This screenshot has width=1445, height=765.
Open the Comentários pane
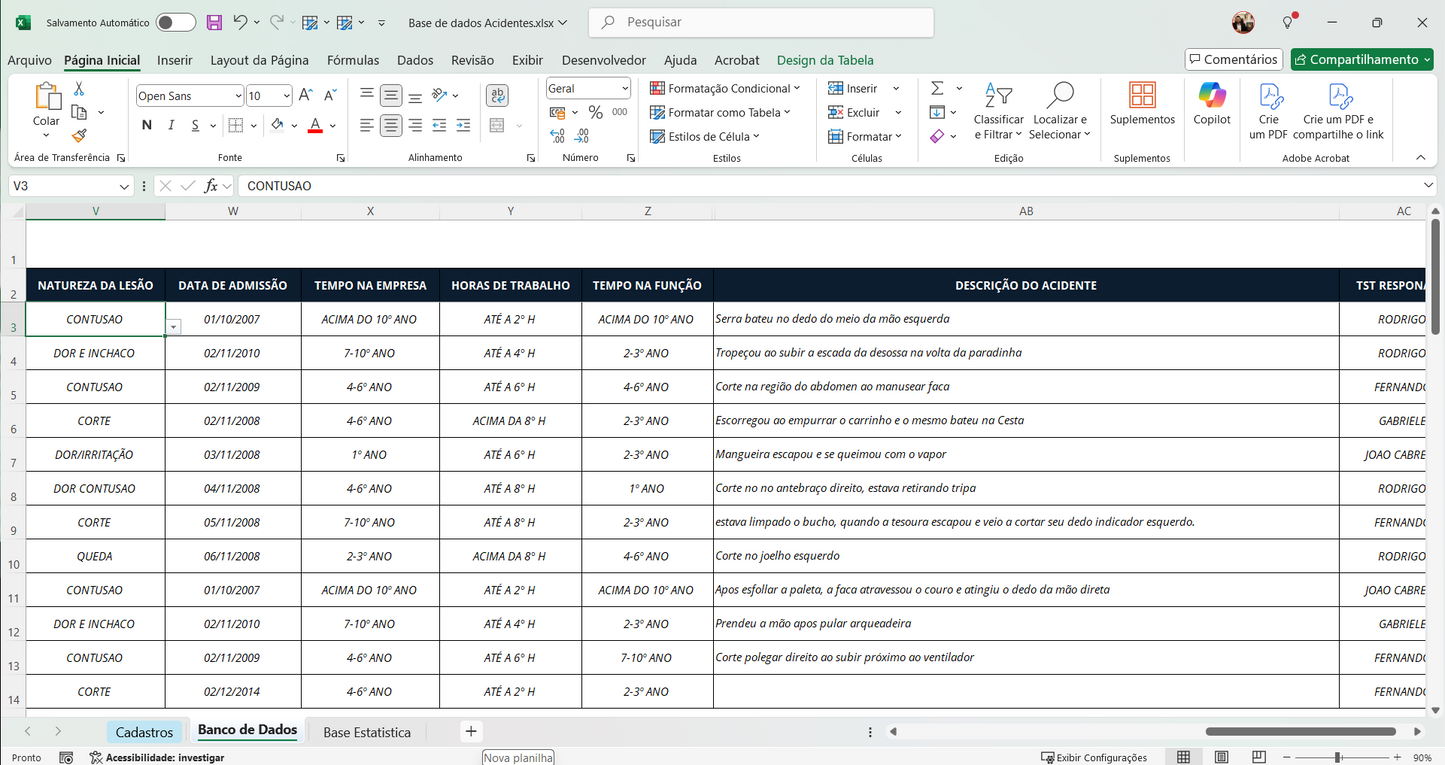click(x=1233, y=58)
